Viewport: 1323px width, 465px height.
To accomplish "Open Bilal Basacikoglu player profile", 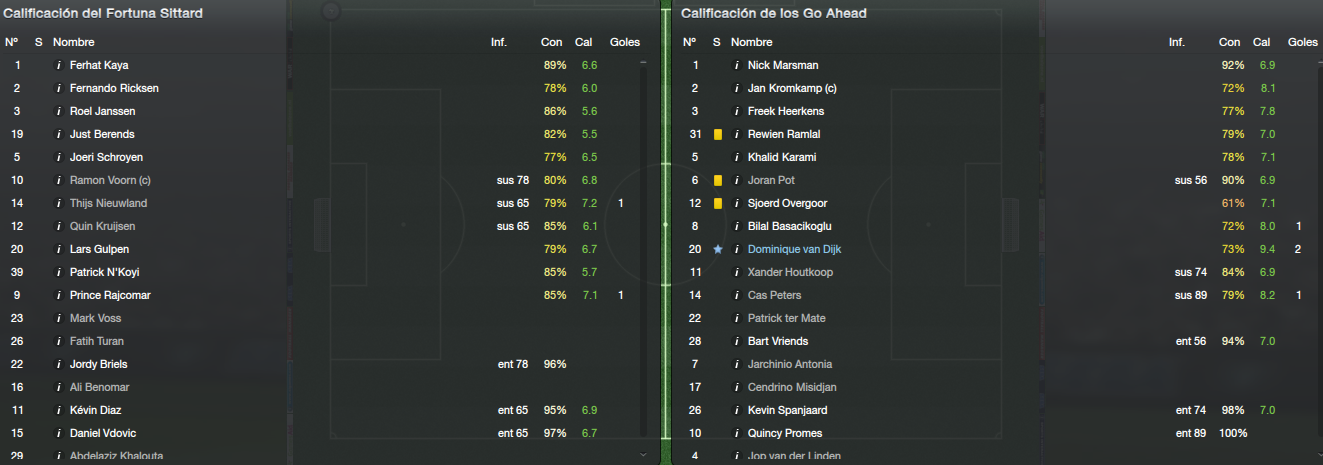I will [789, 226].
